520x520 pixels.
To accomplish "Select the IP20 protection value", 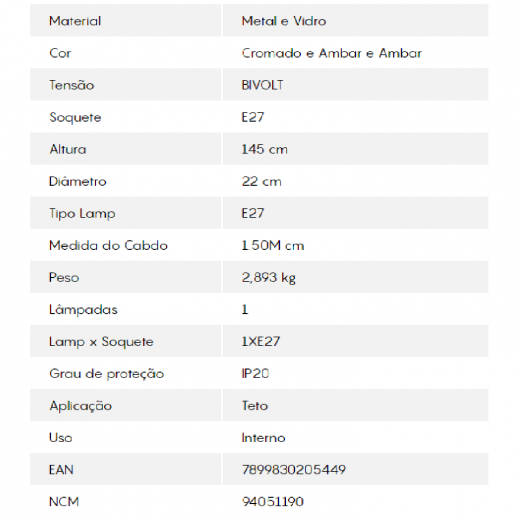I will 255,373.
